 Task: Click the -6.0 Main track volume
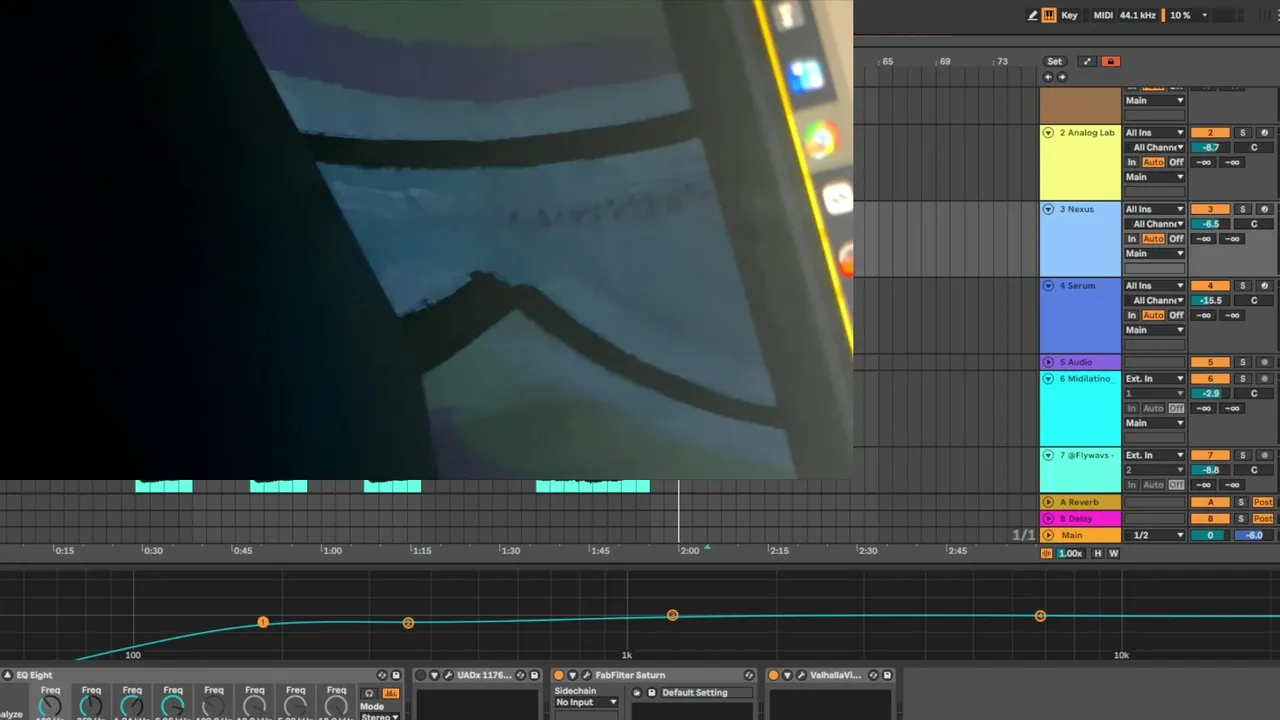coord(1254,535)
